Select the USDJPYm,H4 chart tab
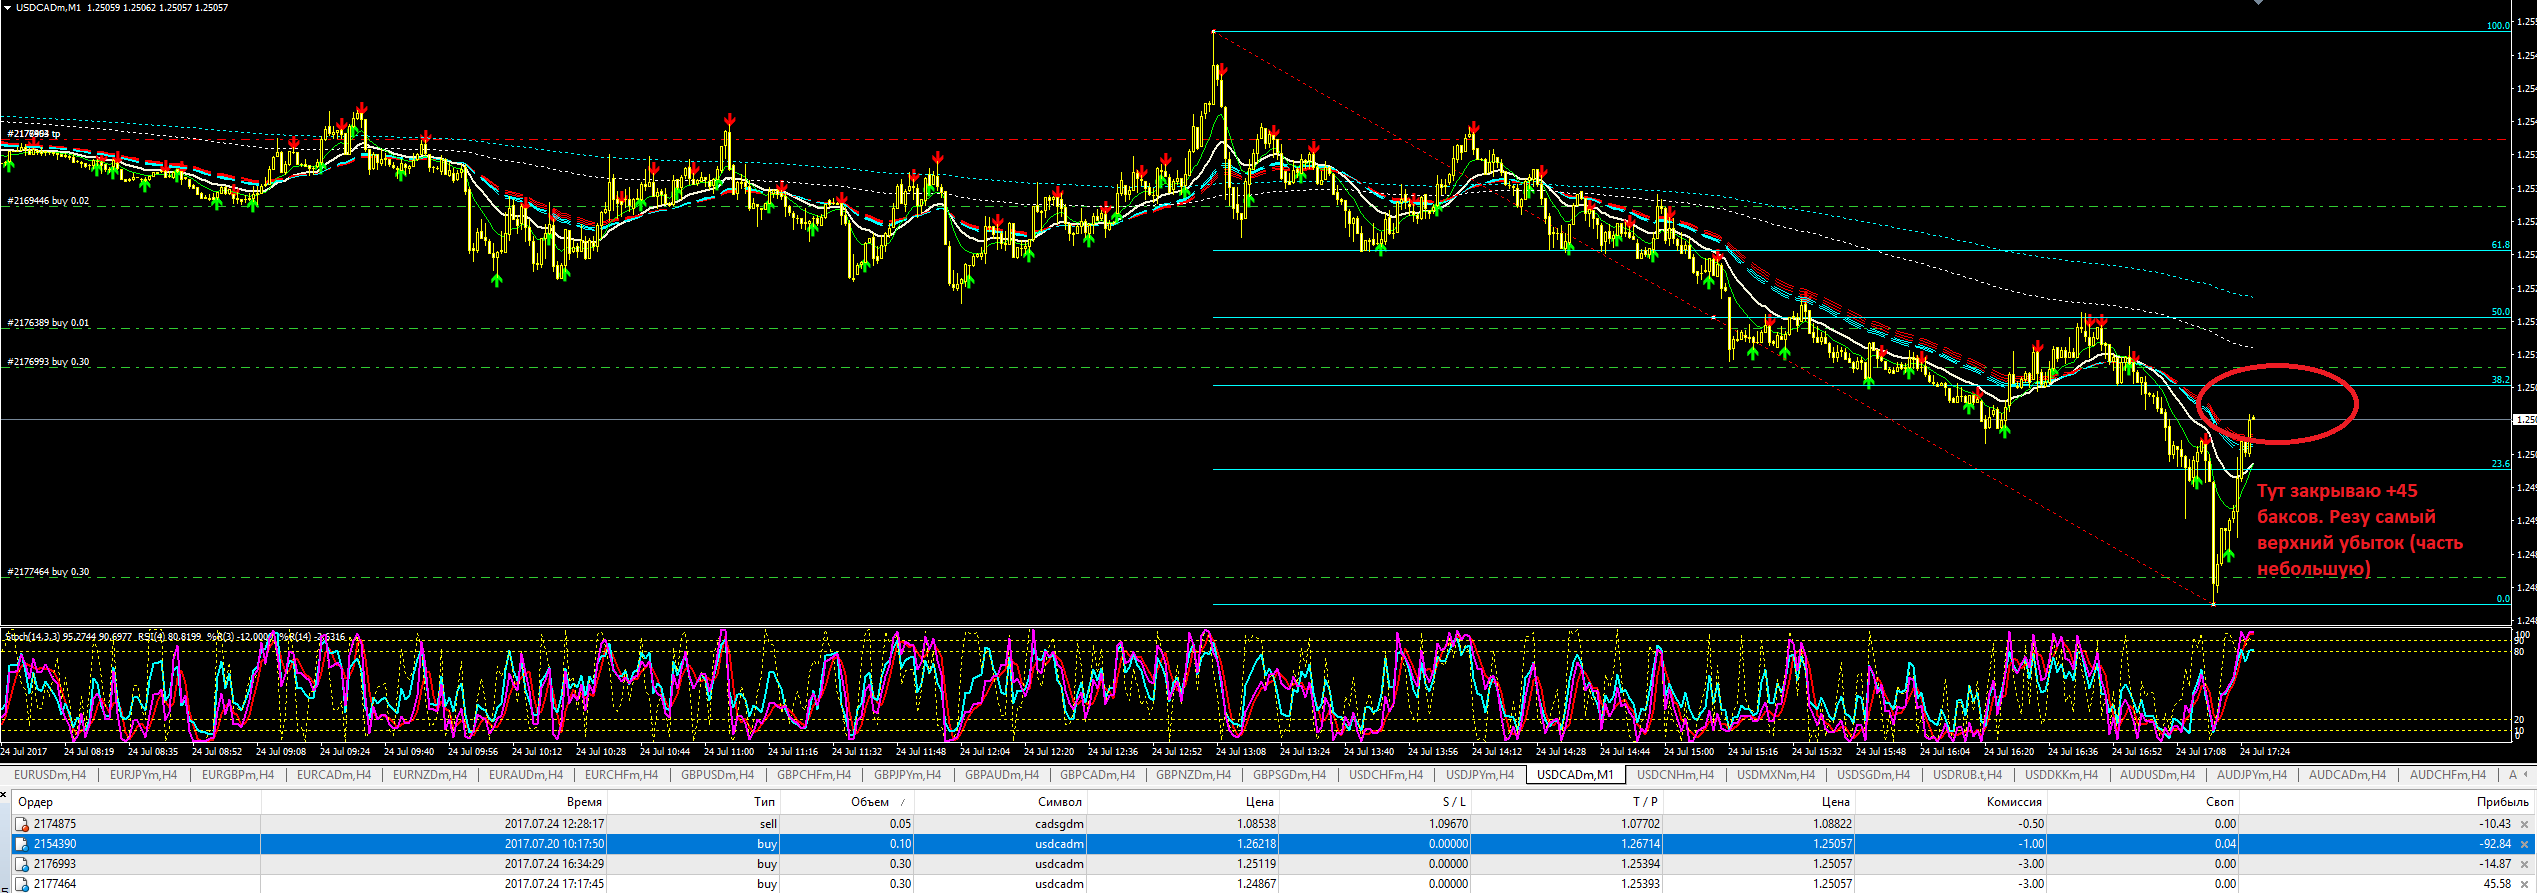 [x=1480, y=775]
